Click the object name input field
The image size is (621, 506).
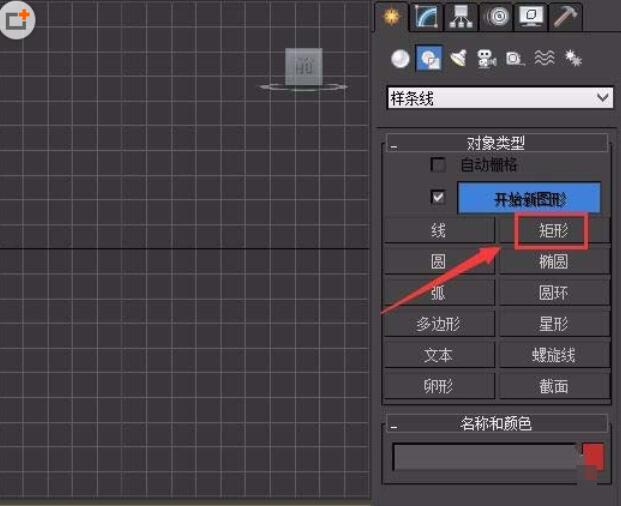(484, 457)
